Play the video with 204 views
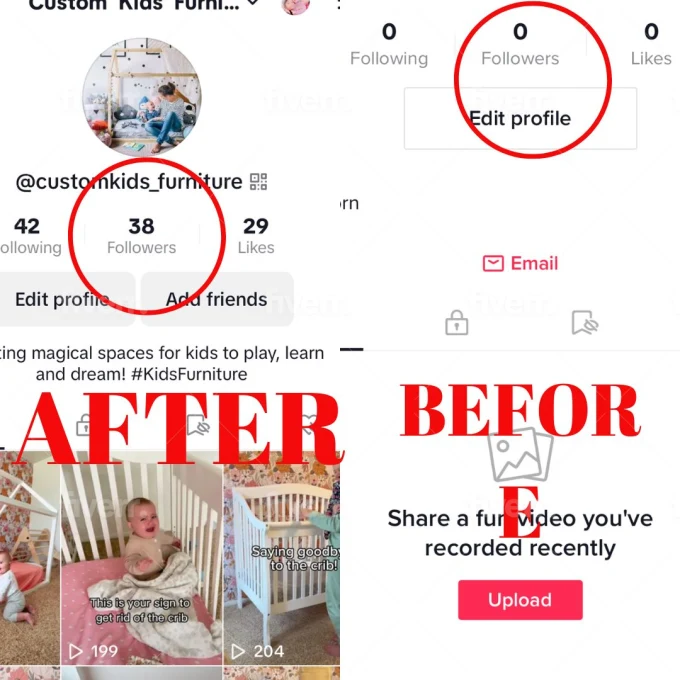 tap(282, 558)
